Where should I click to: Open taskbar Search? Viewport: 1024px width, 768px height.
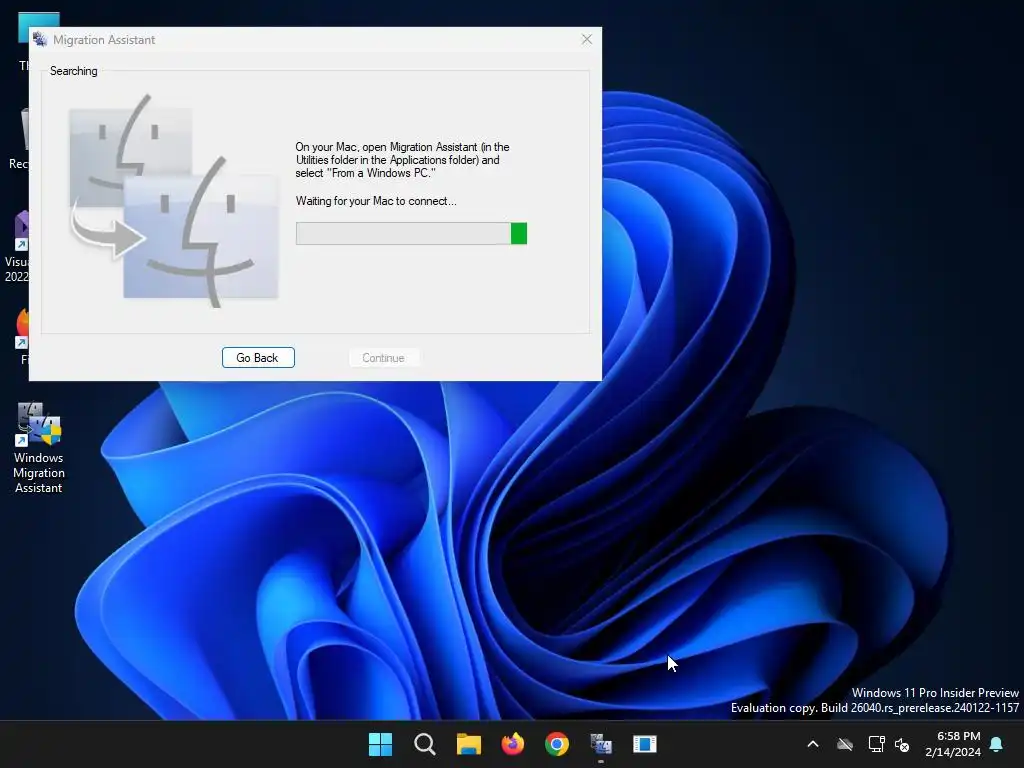pyautogui.click(x=424, y=744)
